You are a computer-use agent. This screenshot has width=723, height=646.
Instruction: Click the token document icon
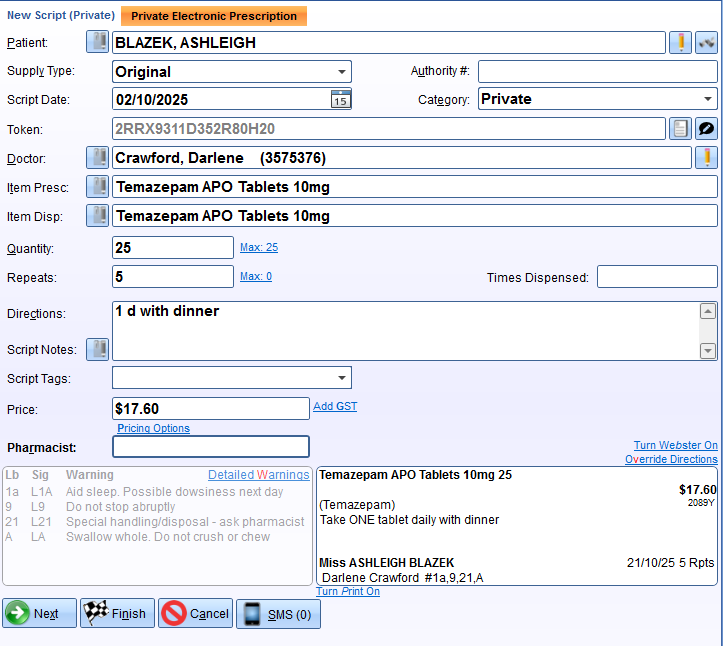[681, 129]
